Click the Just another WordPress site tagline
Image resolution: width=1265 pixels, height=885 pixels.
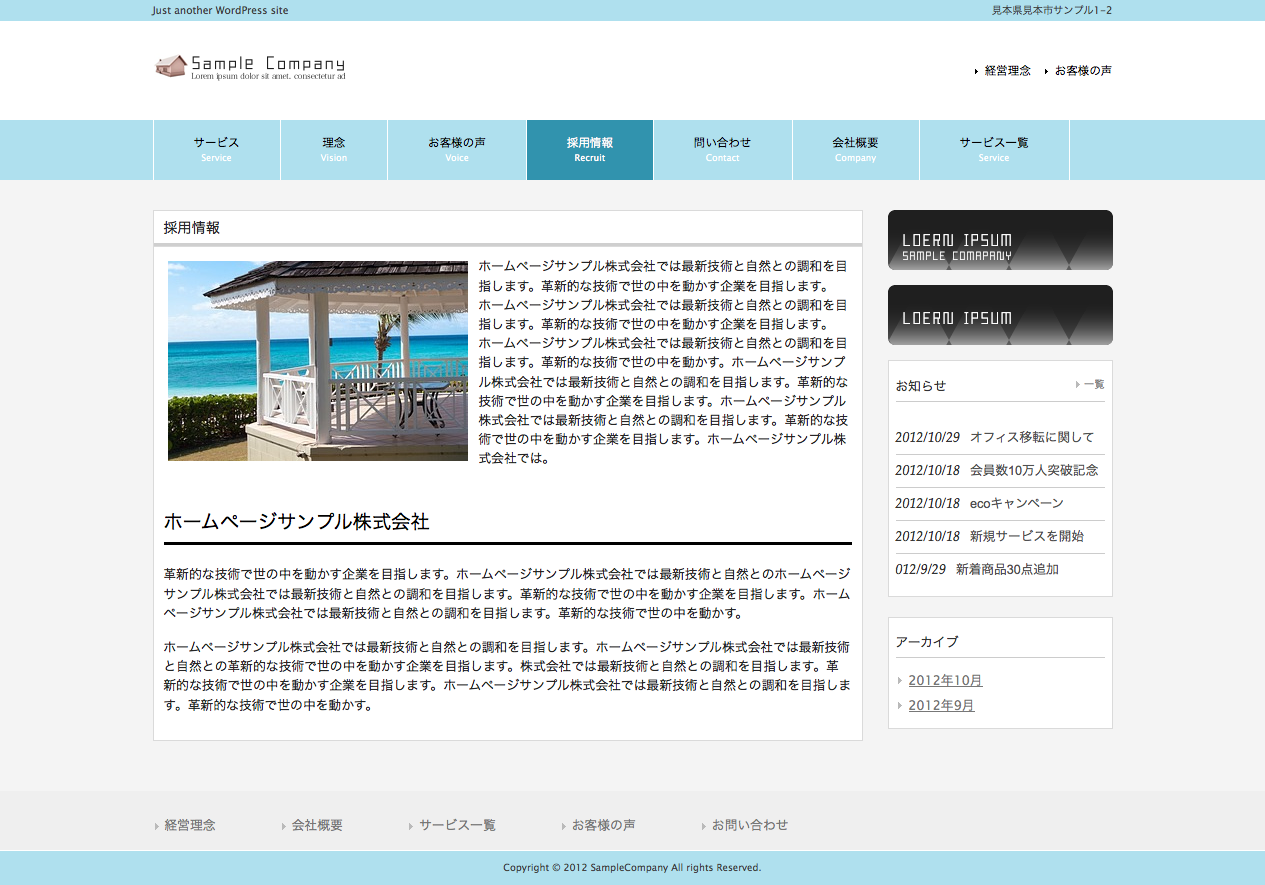(x=220, y=10)
